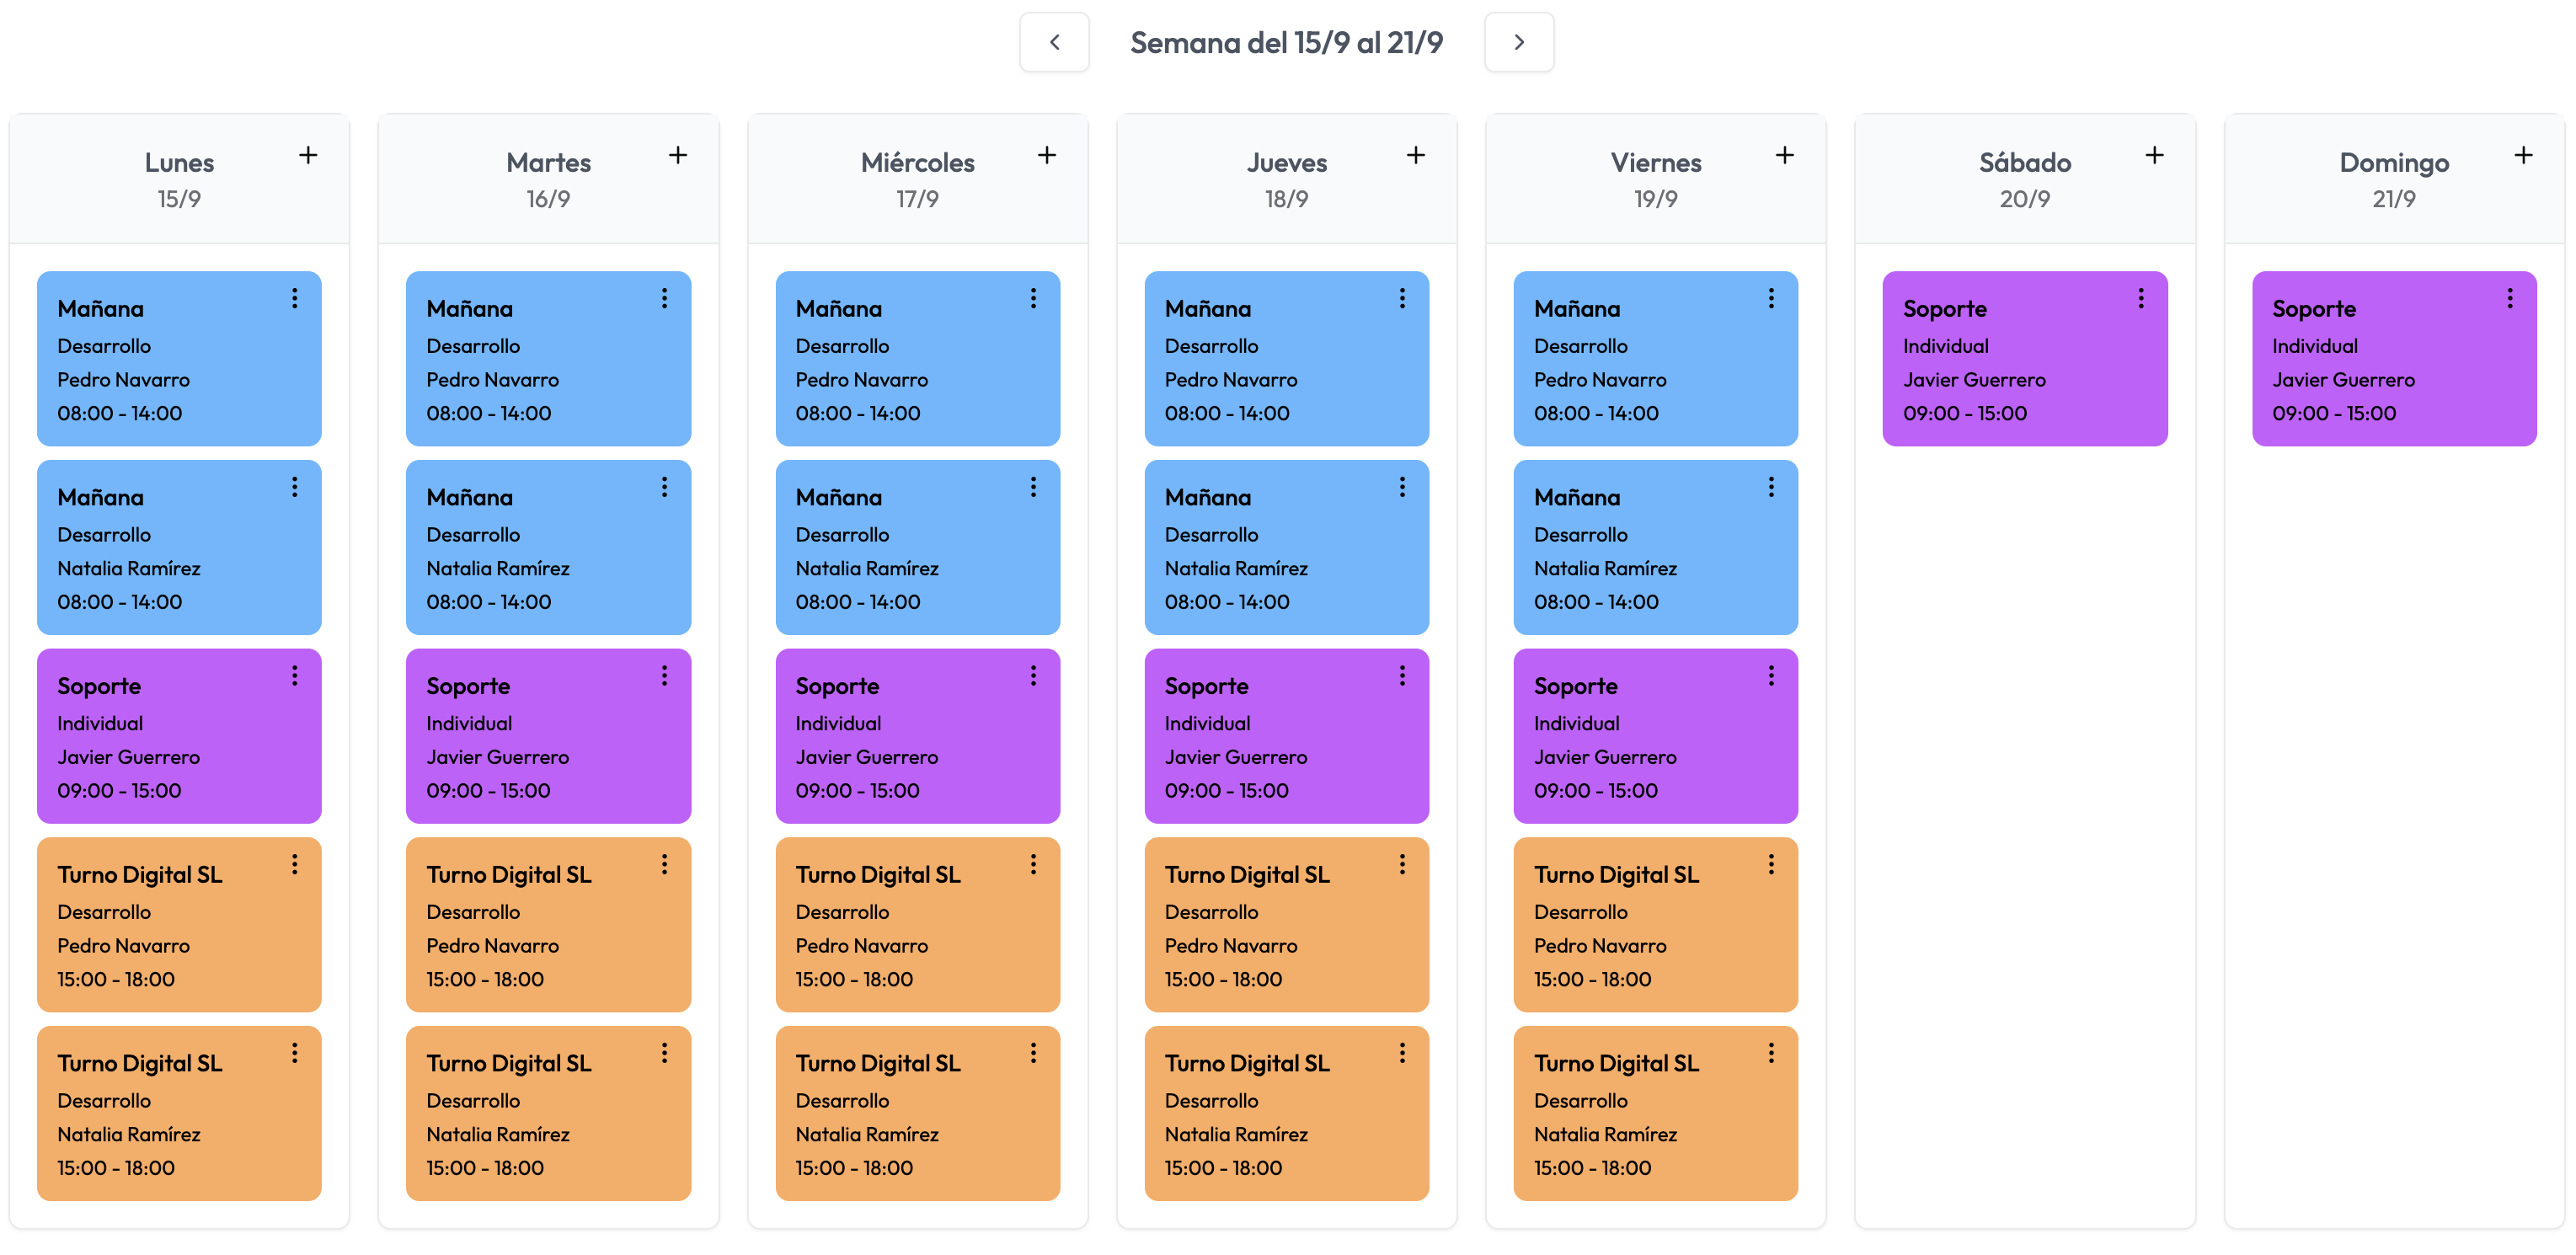2576x1255 pixels.
Task: Open options for Jueves Natalia Ramírez morning shift
Action: pyautogui.click(x=1402, y=486)
